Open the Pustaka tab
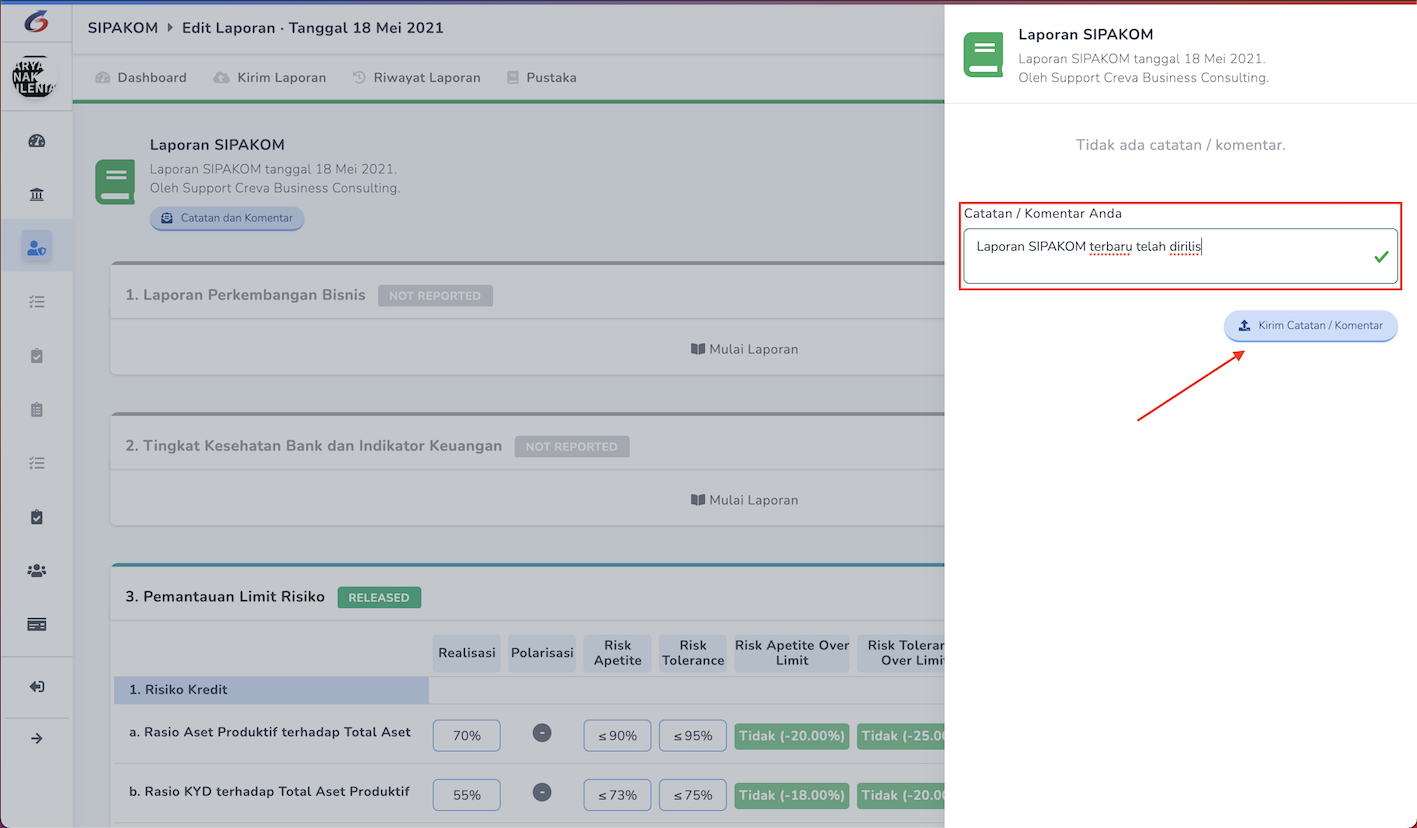The image size is (1417, 828). click(x=541, y=77)
